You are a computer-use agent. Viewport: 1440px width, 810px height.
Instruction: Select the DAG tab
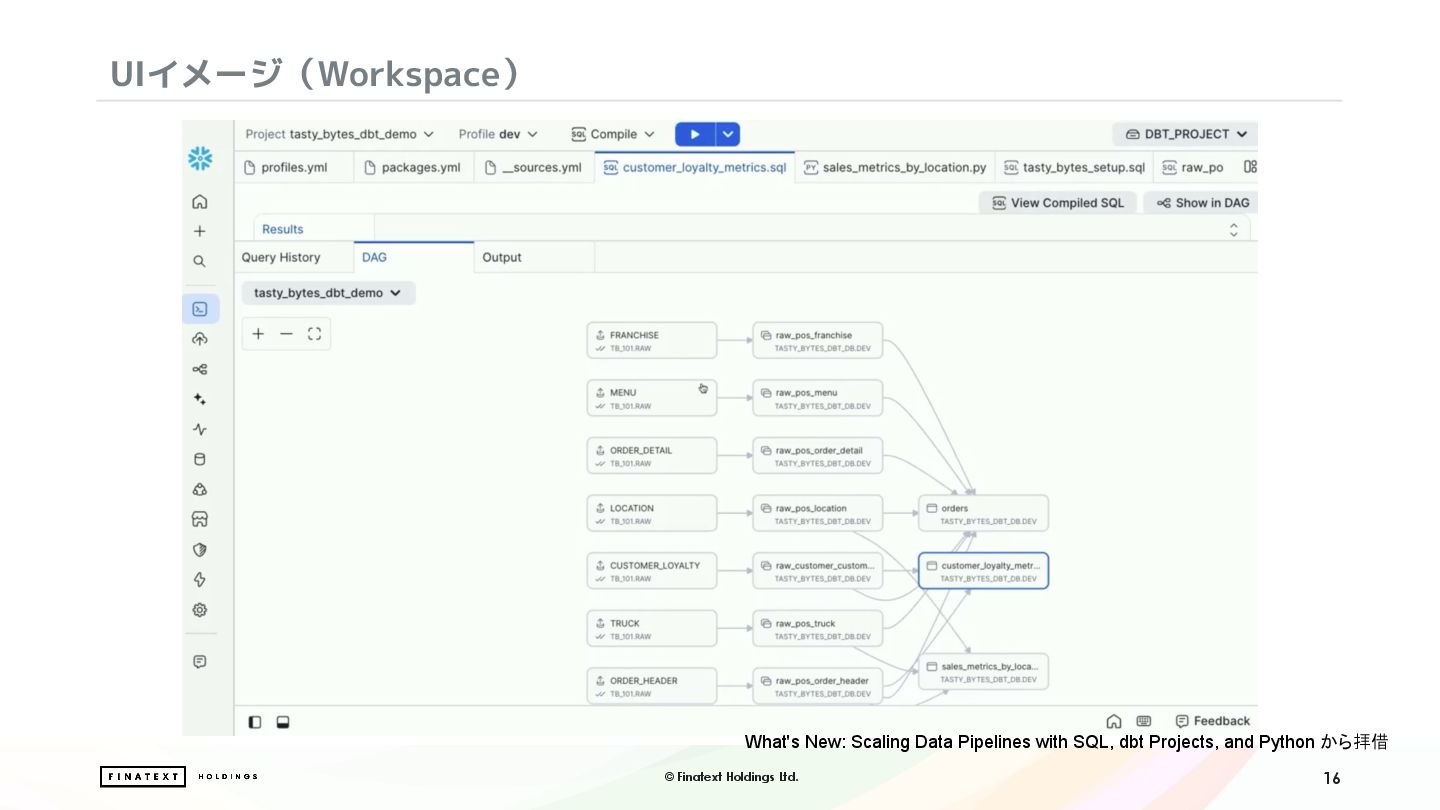[413, 257]
